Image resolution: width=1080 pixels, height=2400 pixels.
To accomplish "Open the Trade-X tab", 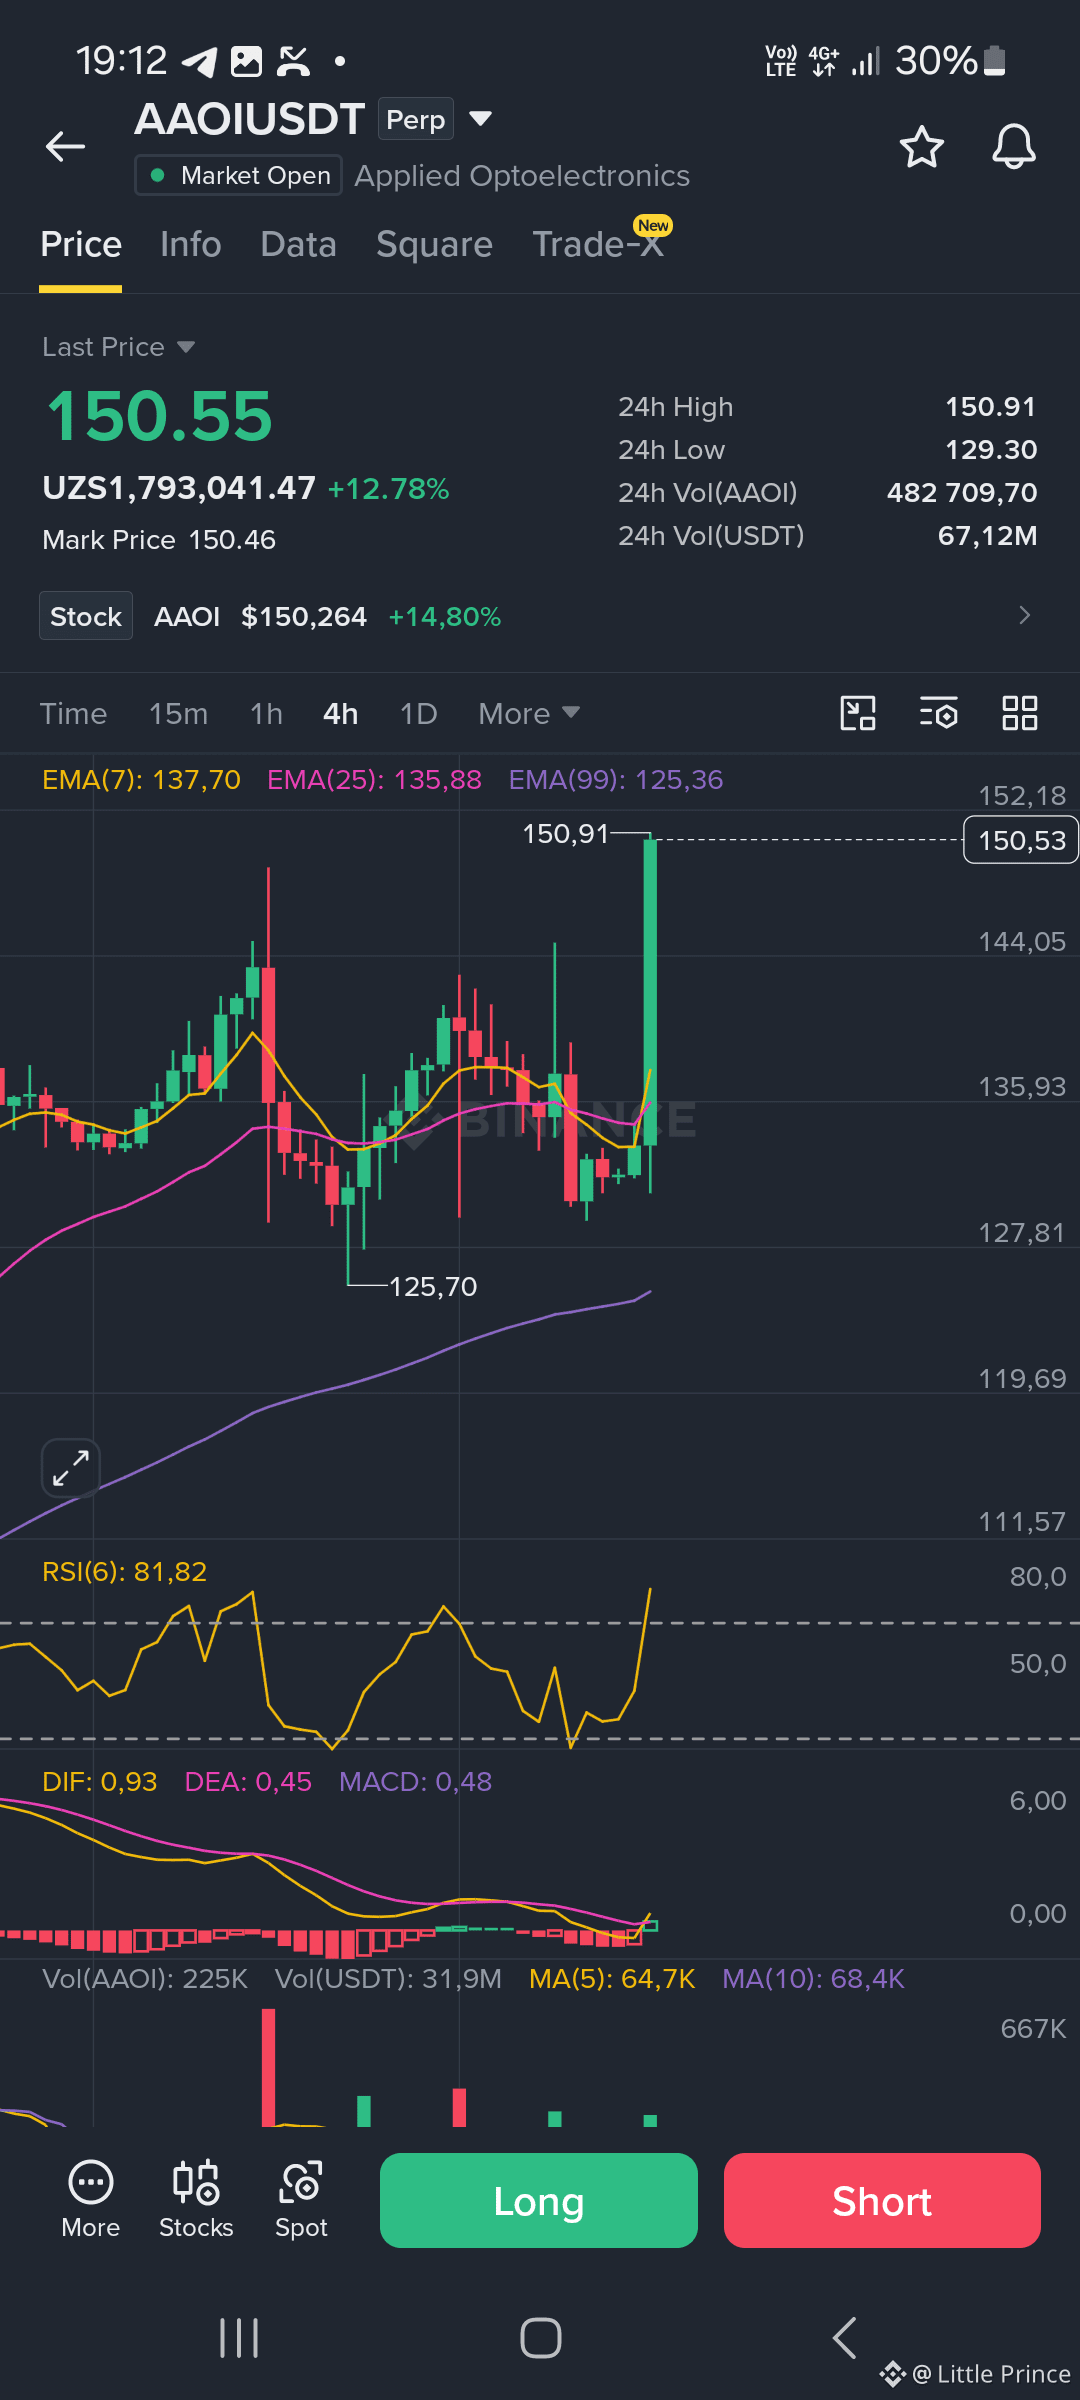I will [x=598, y=244].
